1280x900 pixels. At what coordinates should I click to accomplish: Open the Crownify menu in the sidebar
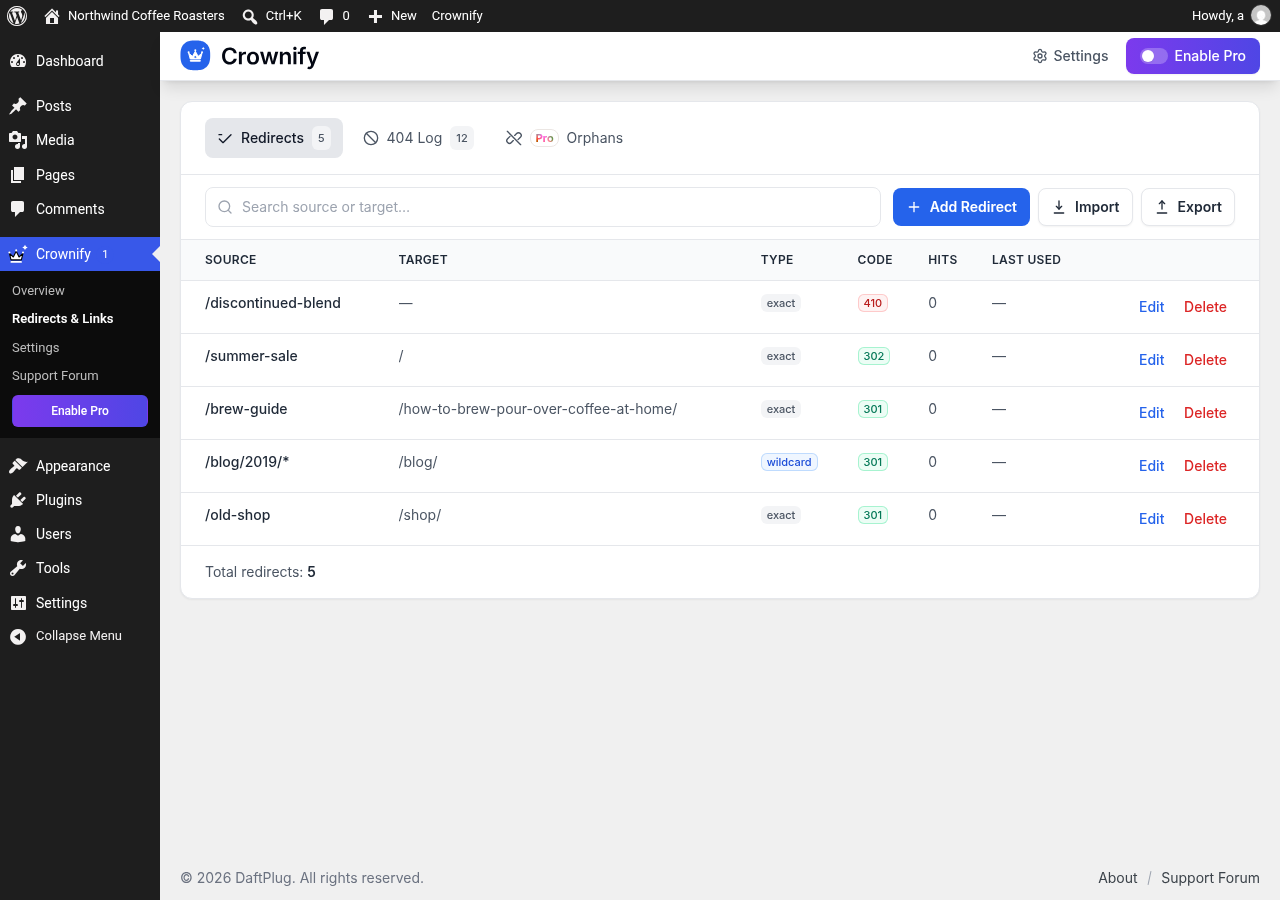(80, 254)
